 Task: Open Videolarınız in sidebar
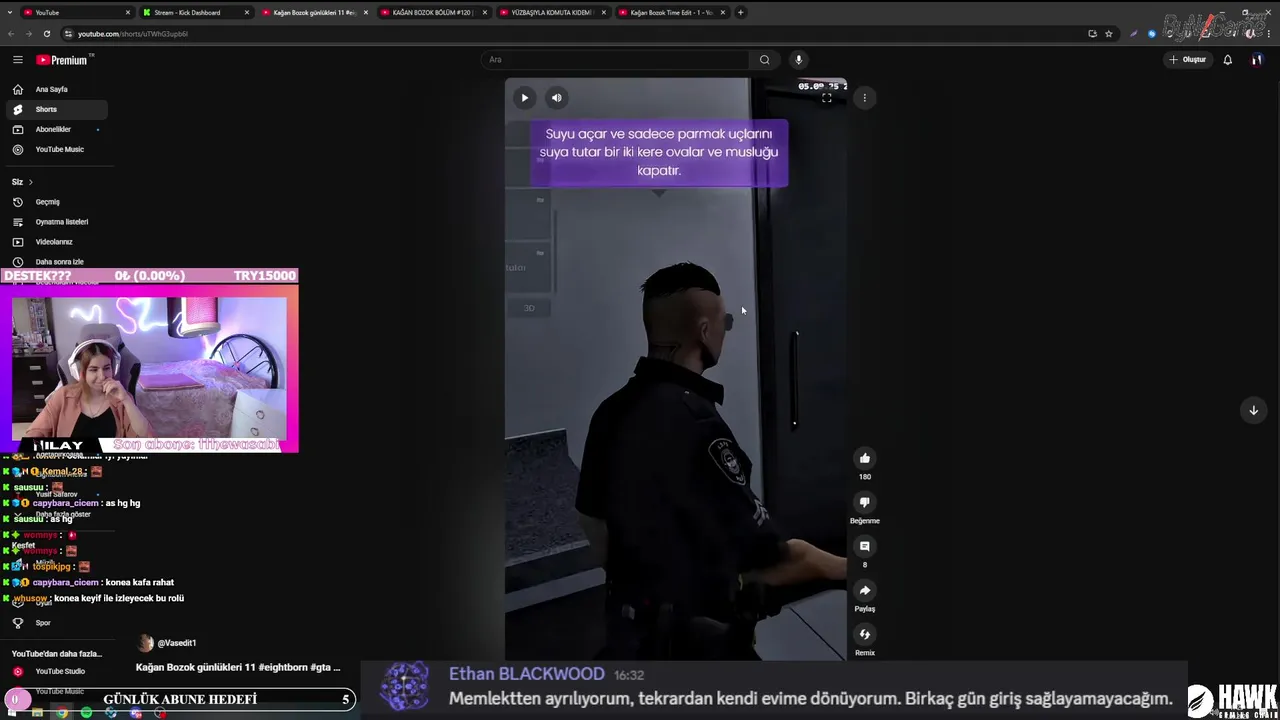click(55, 242)
